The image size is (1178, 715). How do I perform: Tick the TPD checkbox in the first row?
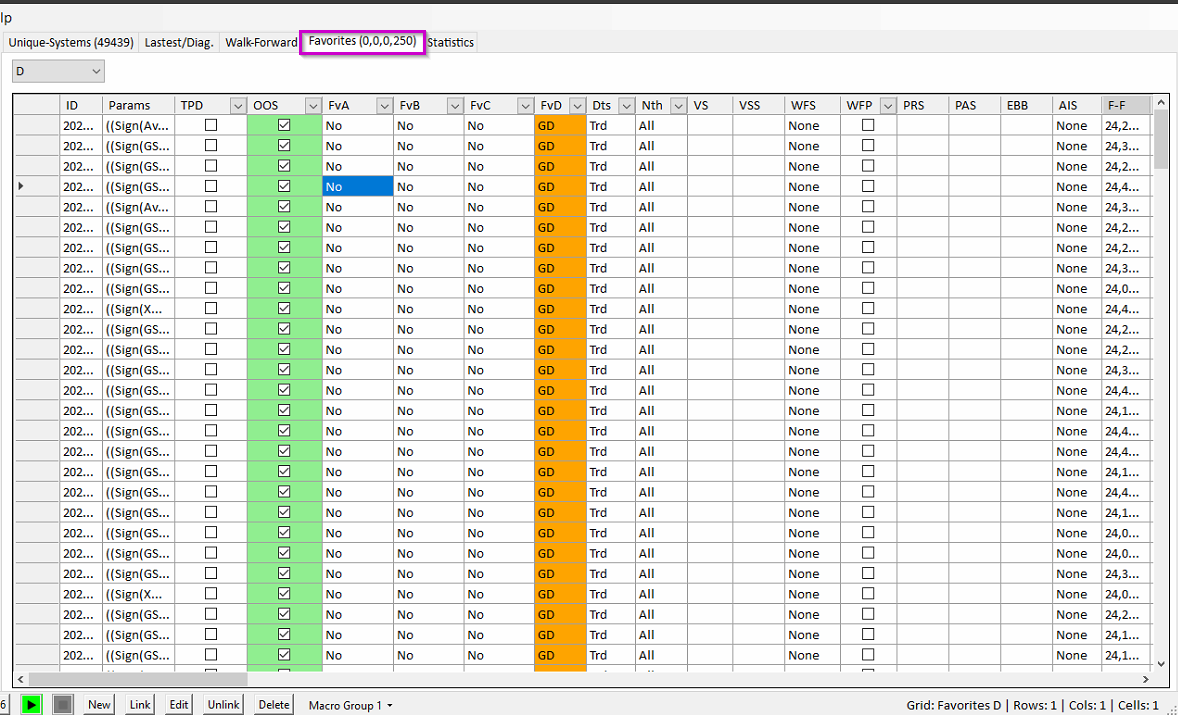coord(211,125)
